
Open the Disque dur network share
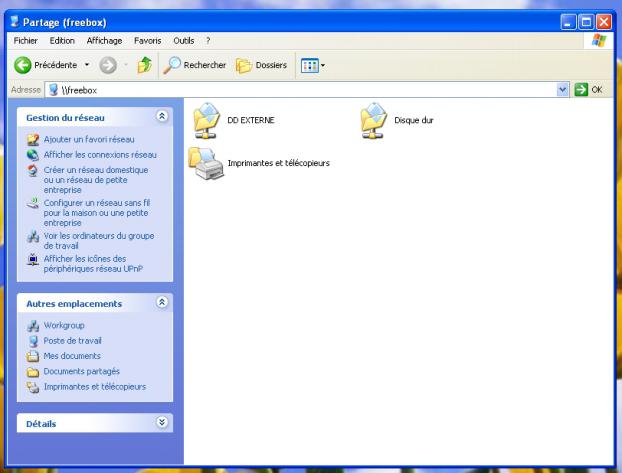pos(373,119)
